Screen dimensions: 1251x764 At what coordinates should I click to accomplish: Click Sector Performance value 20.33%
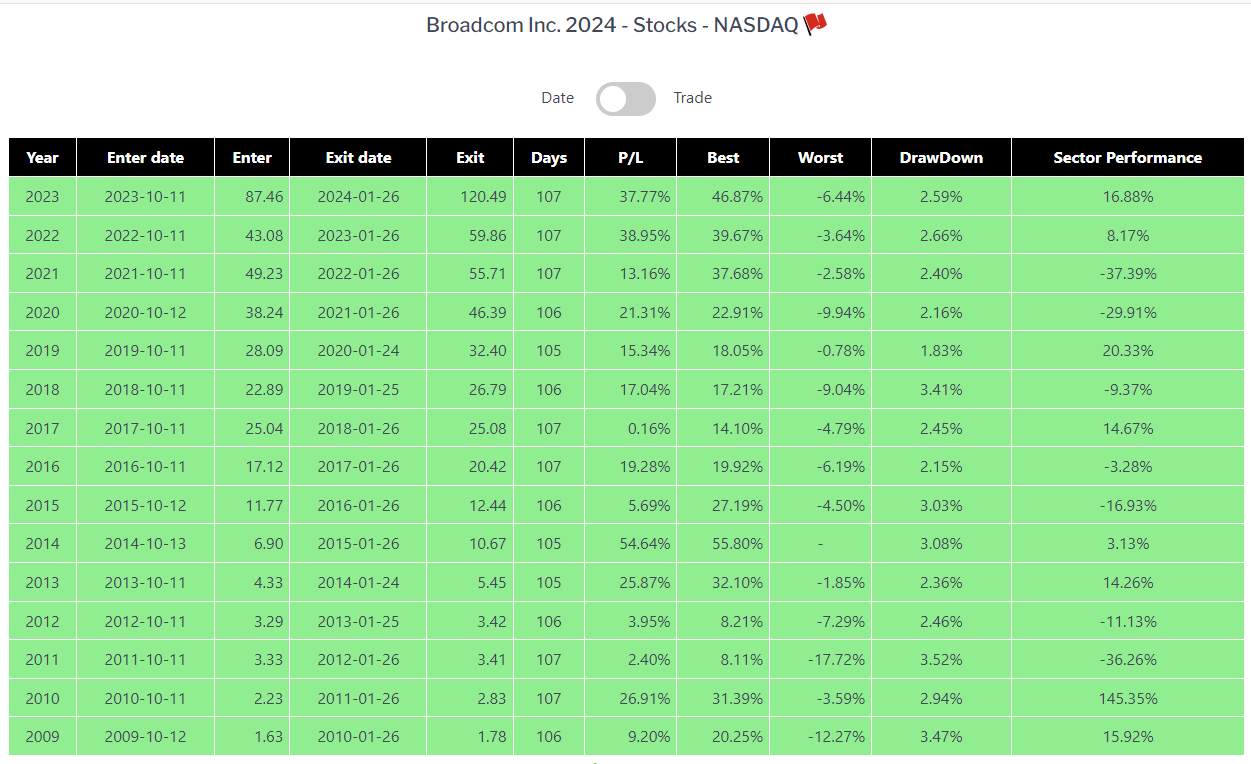1128,351
